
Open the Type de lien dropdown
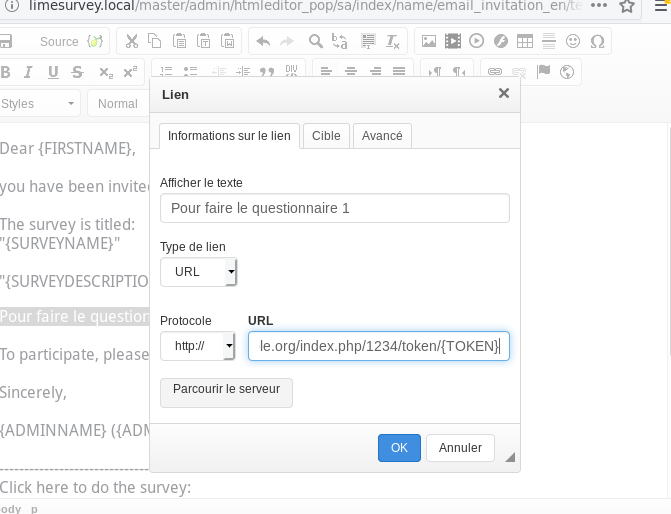pos(198,272)
